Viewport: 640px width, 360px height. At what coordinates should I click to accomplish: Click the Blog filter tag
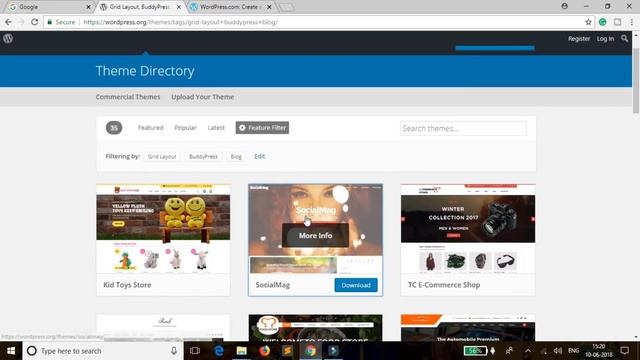point(236,157)
